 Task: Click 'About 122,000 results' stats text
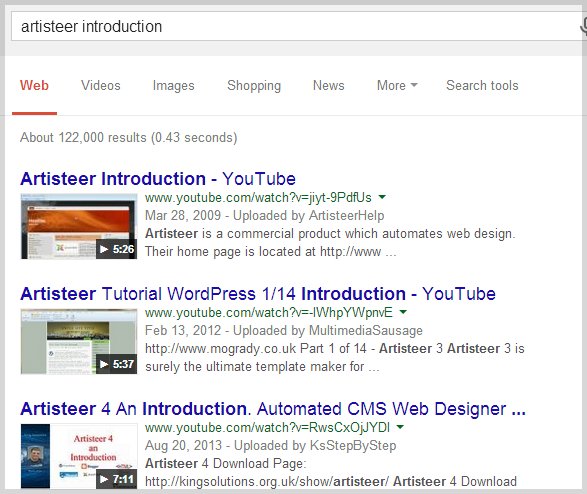pos(128,137)
